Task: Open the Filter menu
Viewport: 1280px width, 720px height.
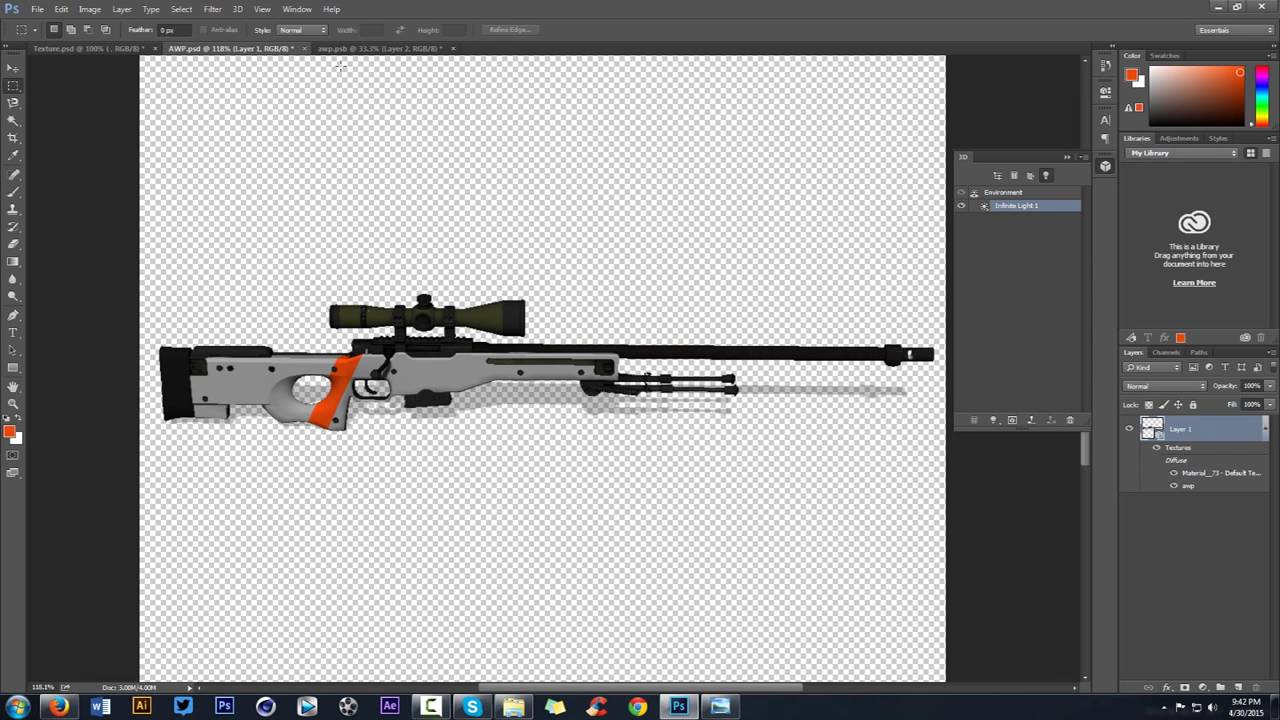Action: click(212, 9)
